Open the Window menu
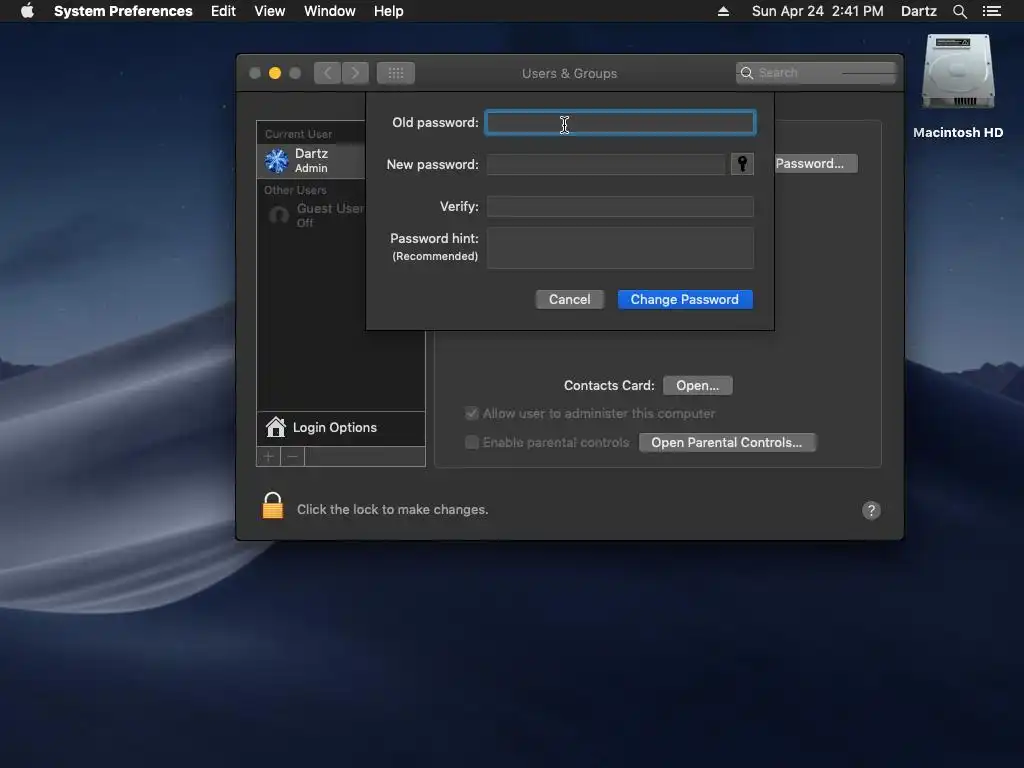 click(x=330, y=11)
